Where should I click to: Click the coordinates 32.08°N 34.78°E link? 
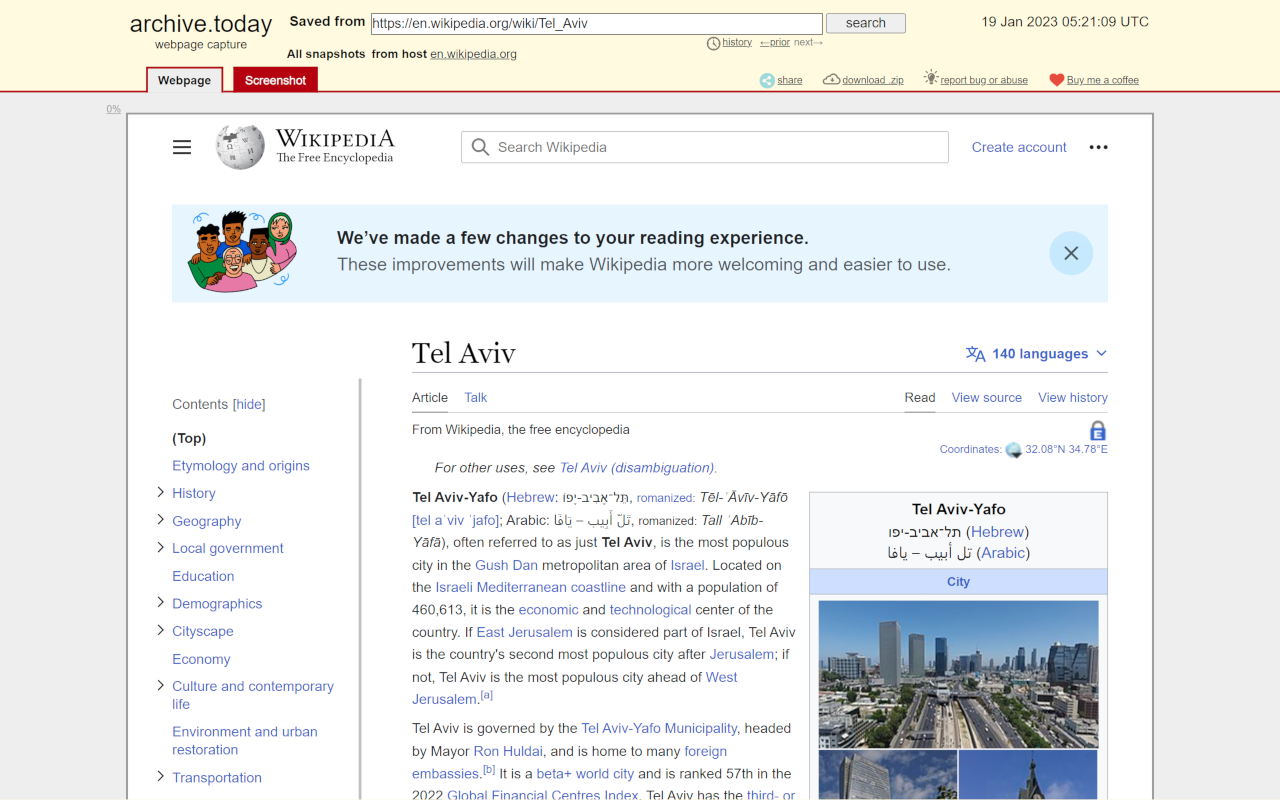(x=1066, y=450)
